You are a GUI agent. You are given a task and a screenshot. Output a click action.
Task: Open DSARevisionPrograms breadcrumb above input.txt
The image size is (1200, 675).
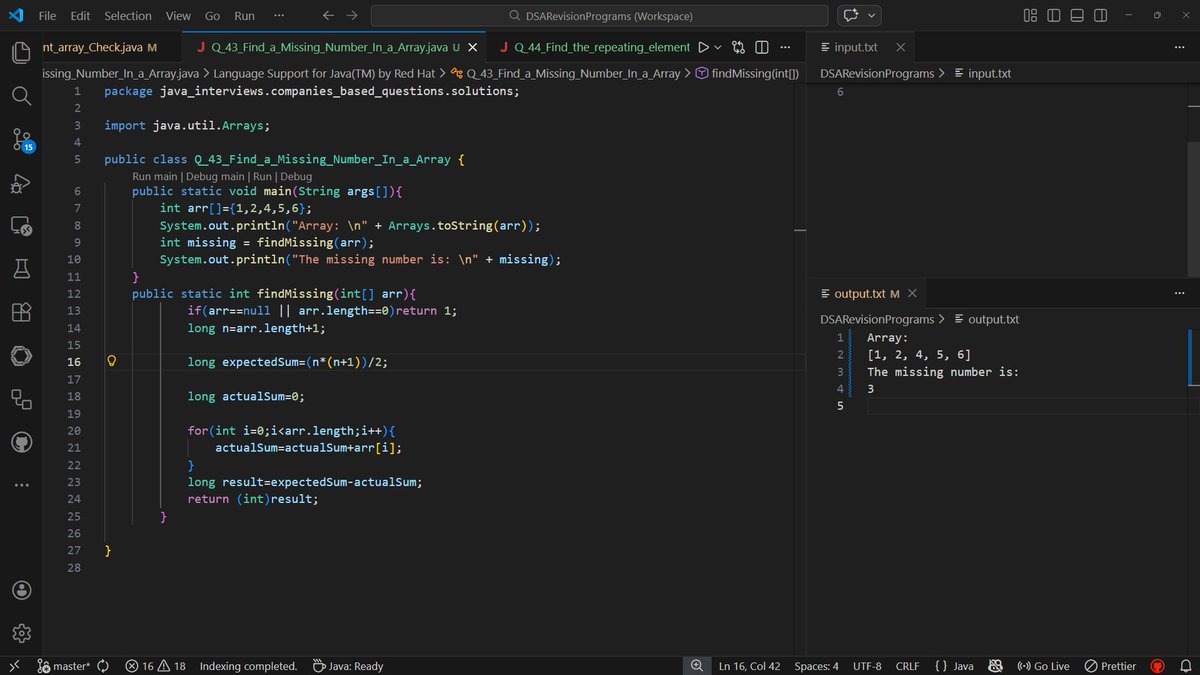[877, 73]
